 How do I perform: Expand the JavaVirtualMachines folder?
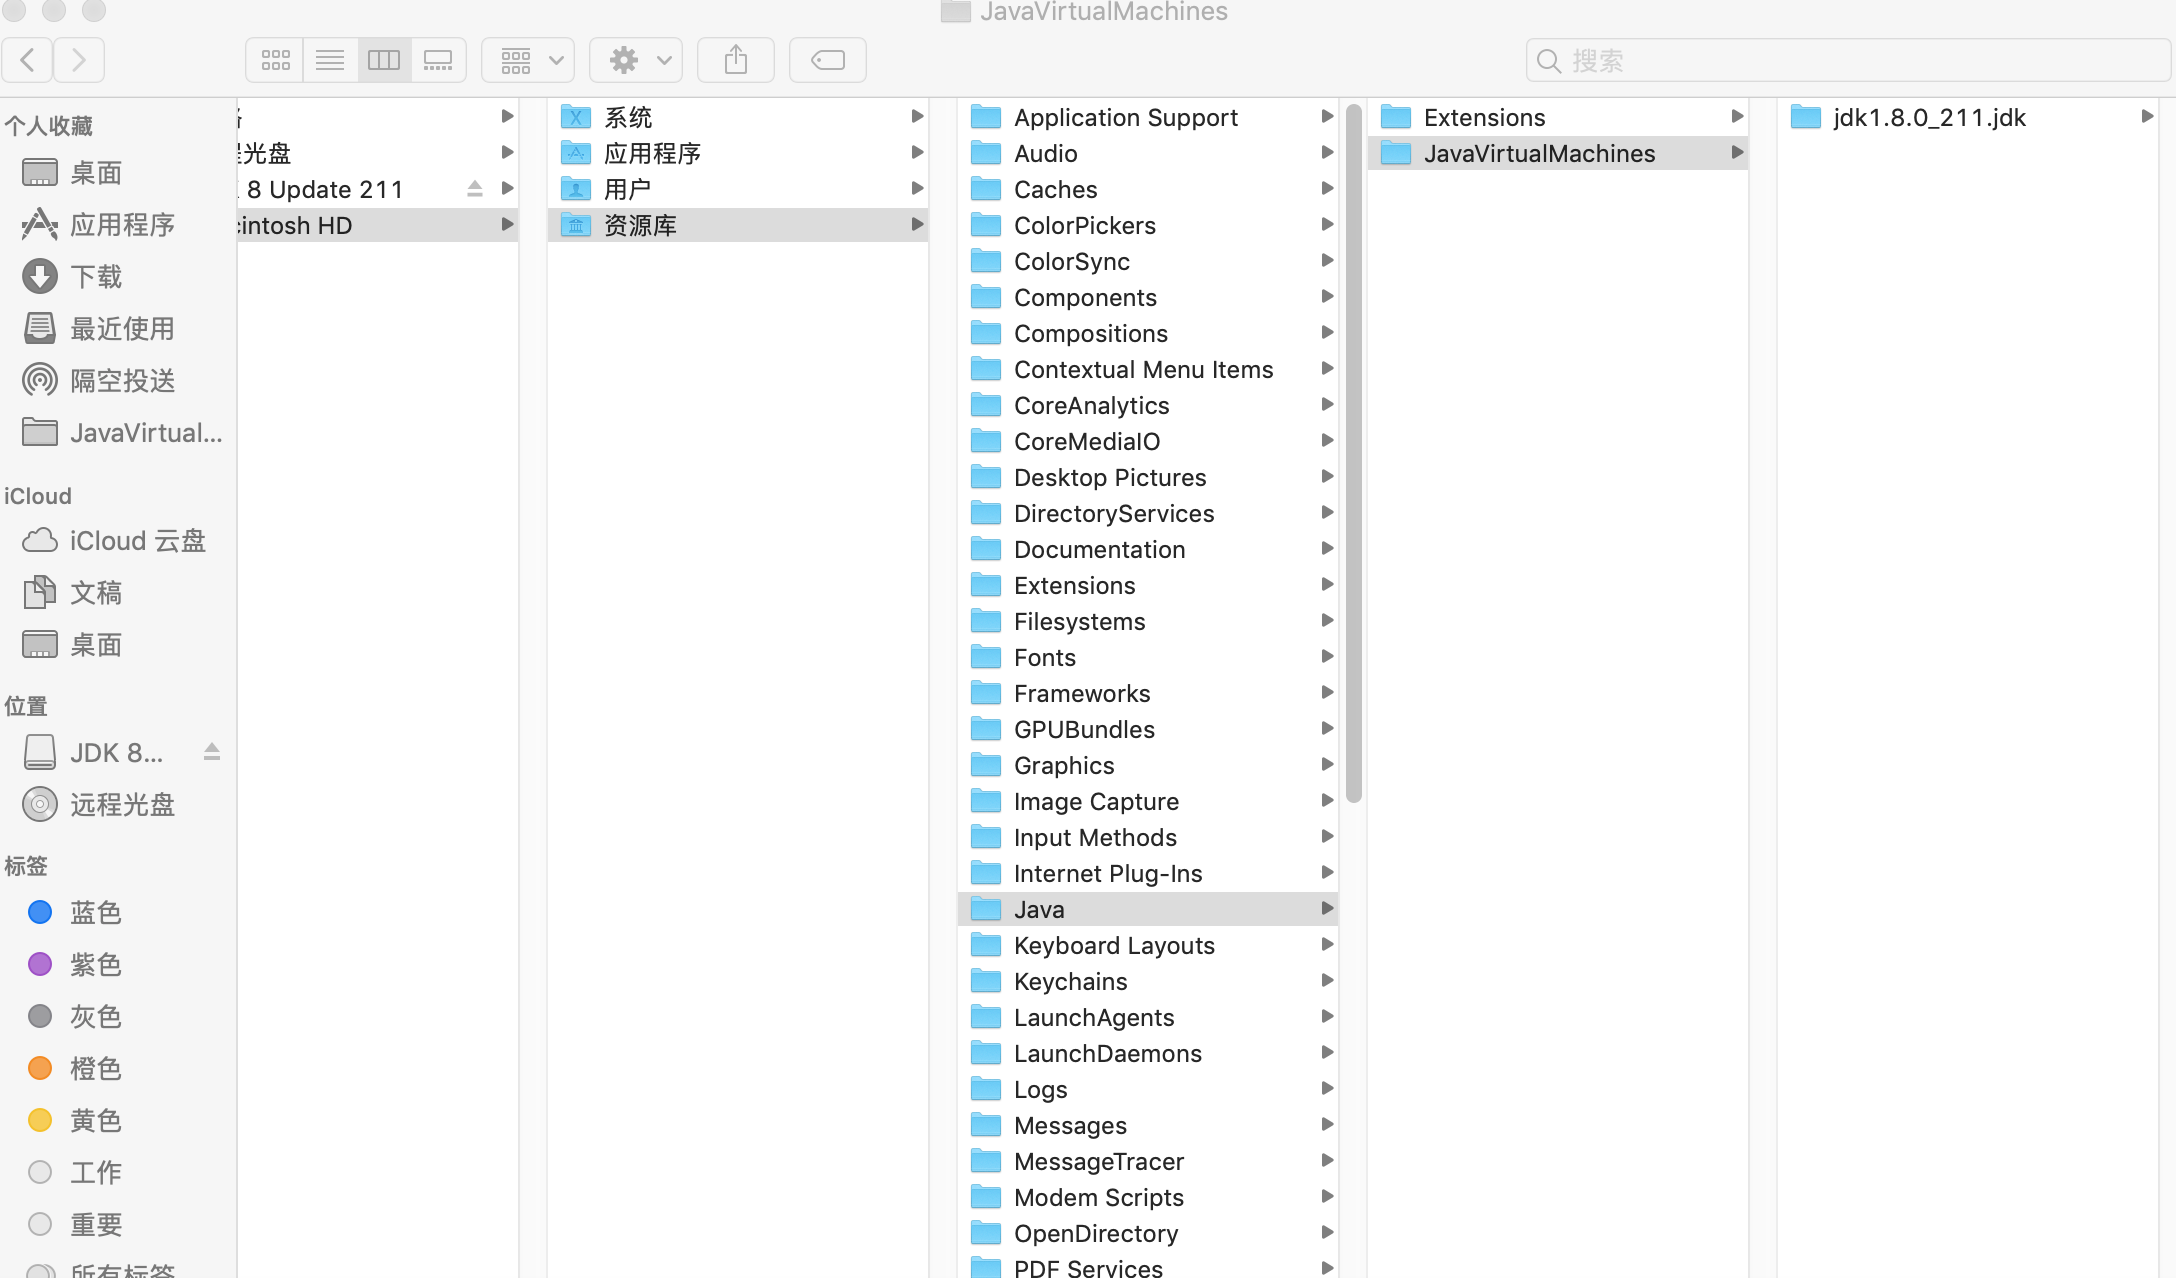click(1737, 151)
